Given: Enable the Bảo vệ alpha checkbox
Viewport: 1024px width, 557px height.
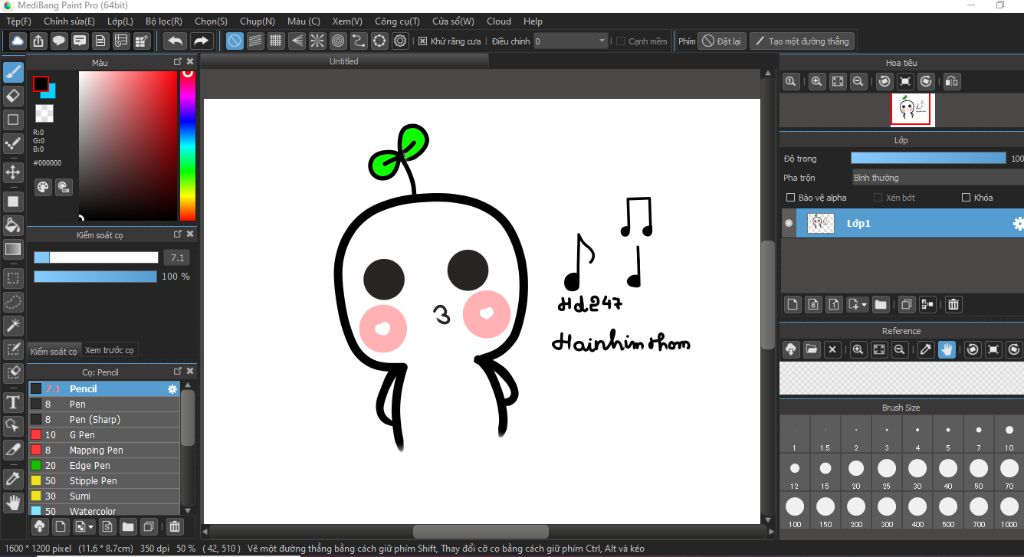Looking at the screenshot, I should click(791, 198).
